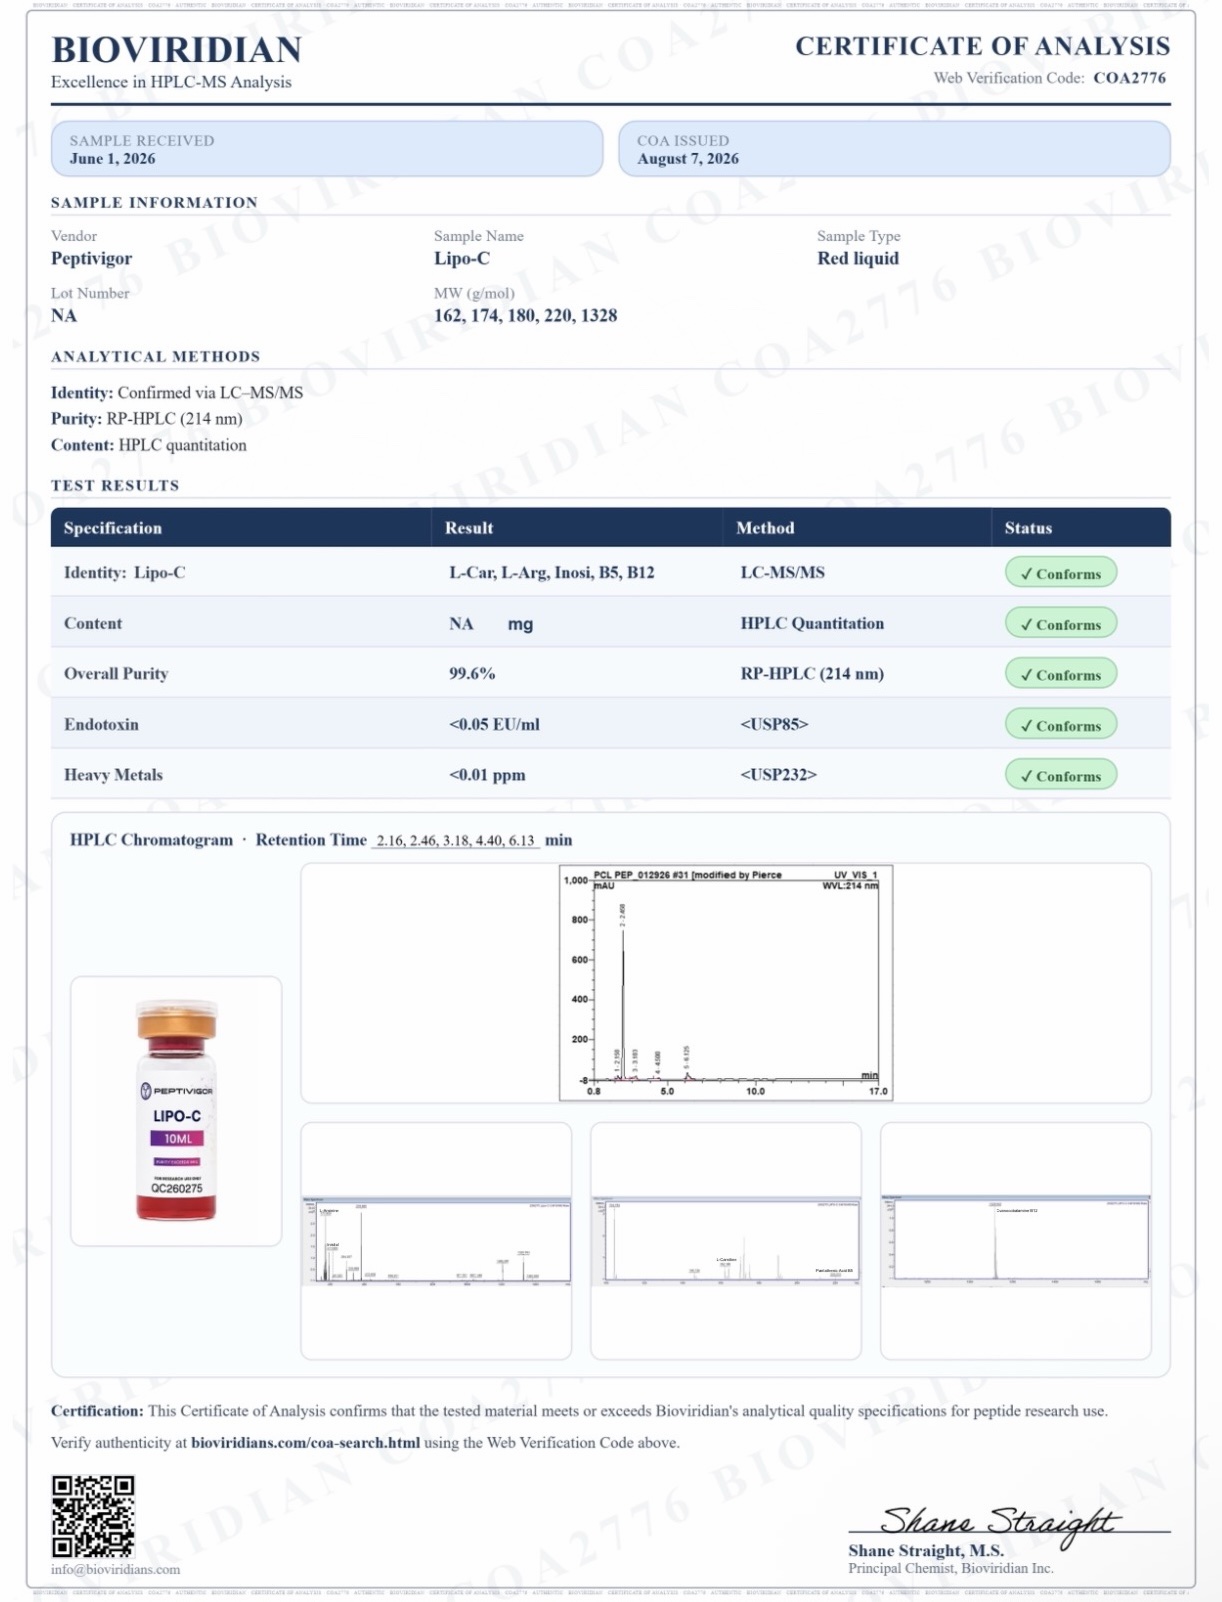Select the Sample Received date June 1, 2026
Screen dimensions: 1222x1602
[x=112, y=158]
